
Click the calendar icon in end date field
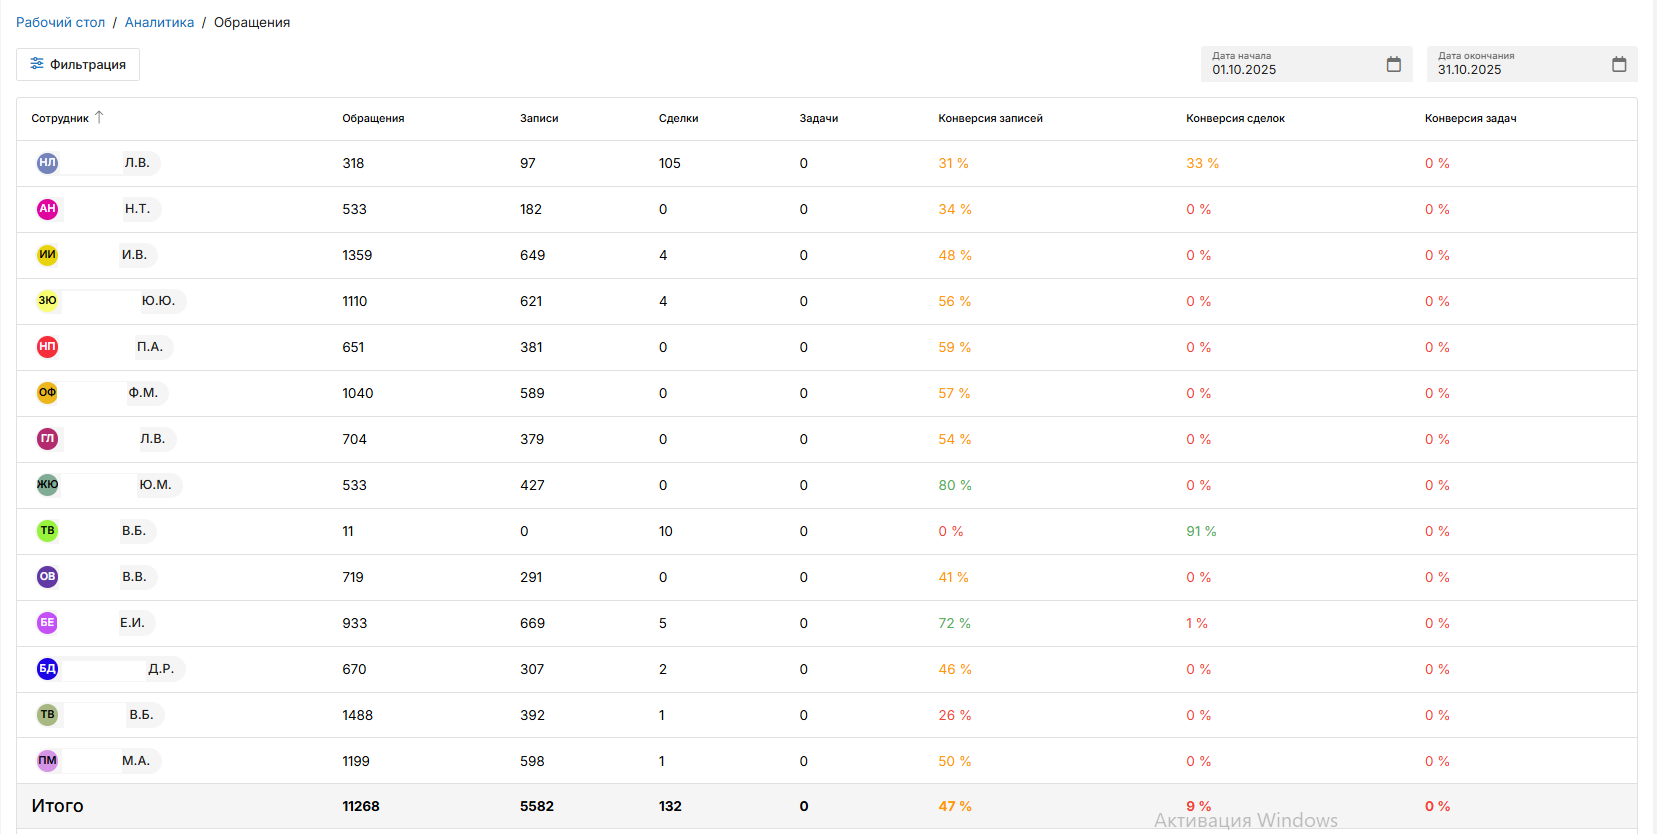(1619, 65)
